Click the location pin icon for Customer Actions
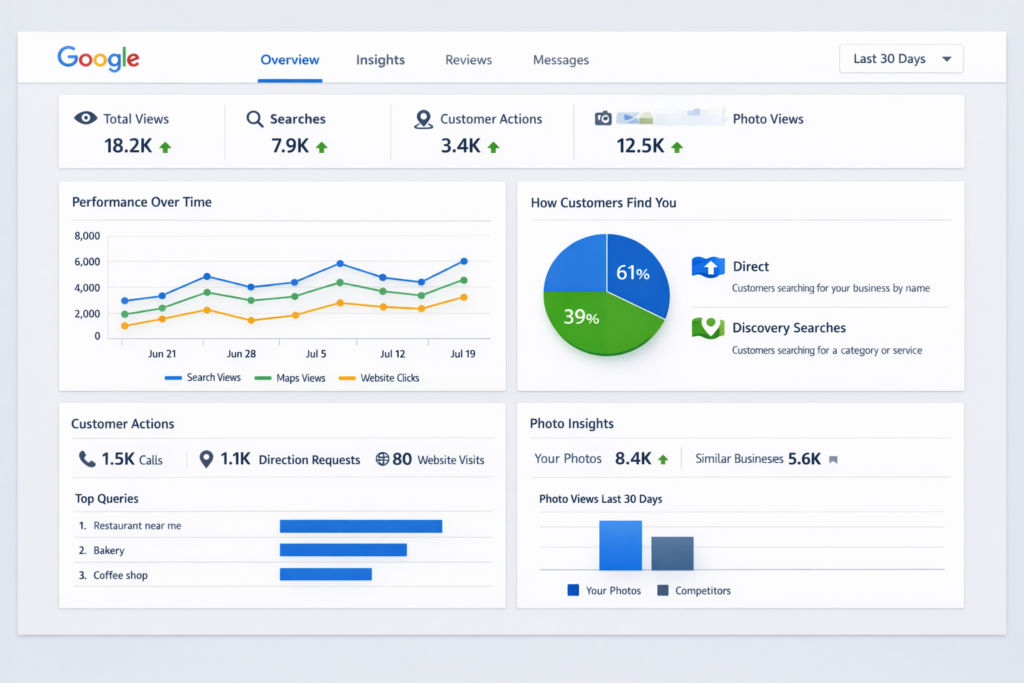 (423, 119)
